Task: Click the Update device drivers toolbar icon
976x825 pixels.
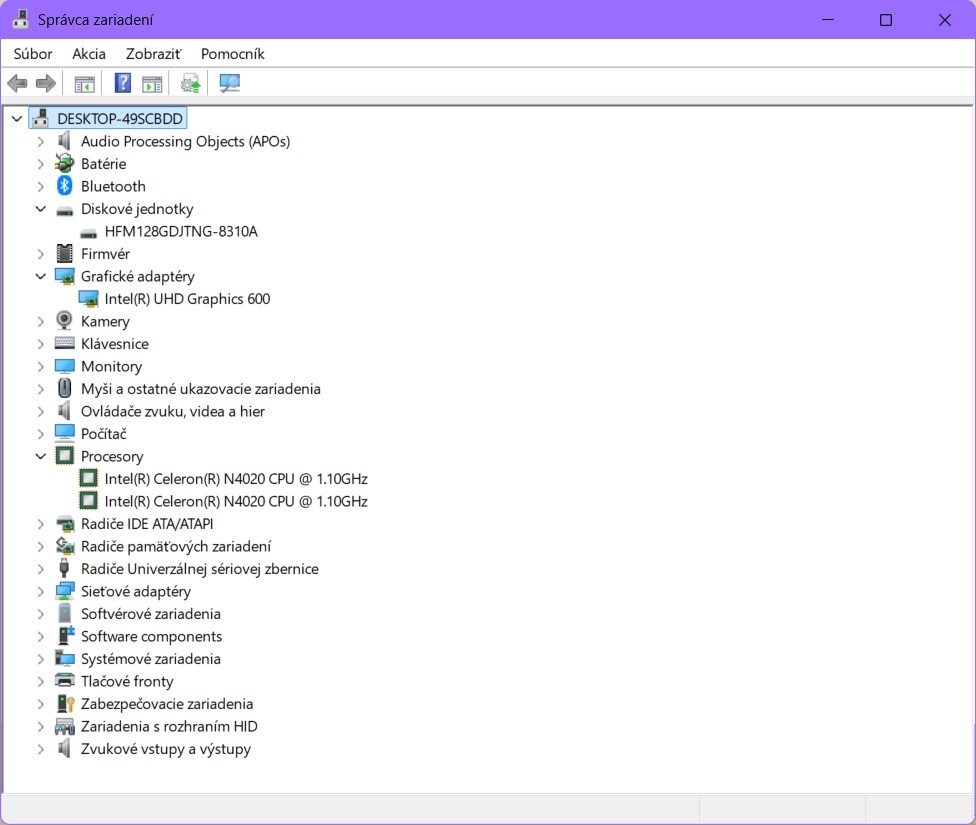Action: [x=190, y=83]
